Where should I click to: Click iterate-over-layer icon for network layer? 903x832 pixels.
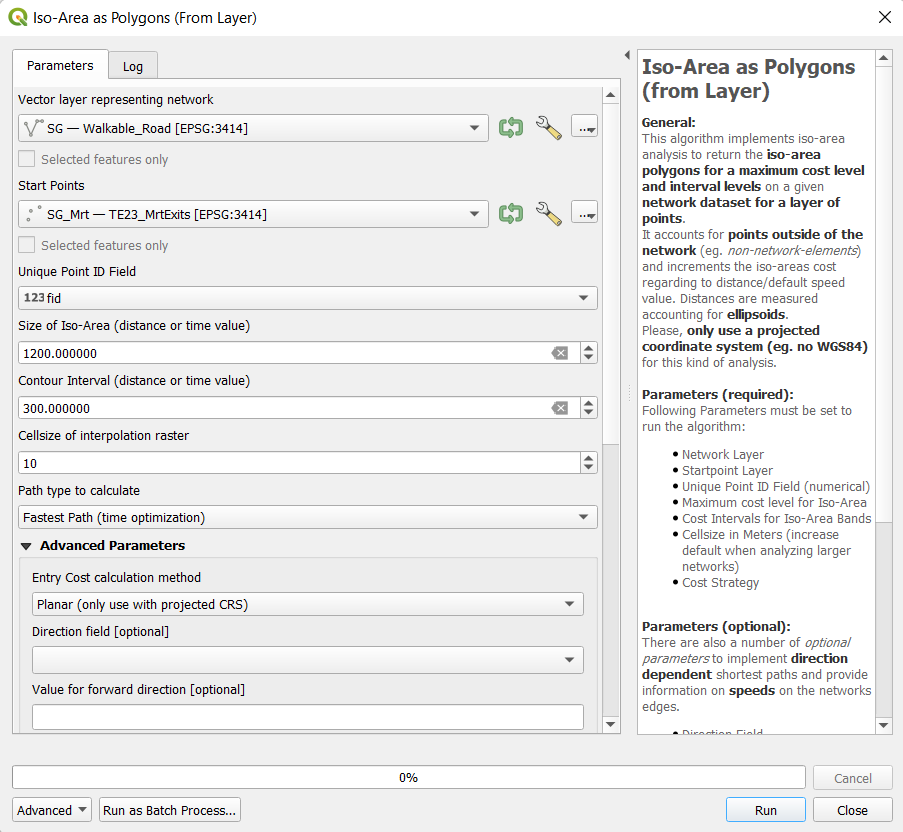pos(511,128)
